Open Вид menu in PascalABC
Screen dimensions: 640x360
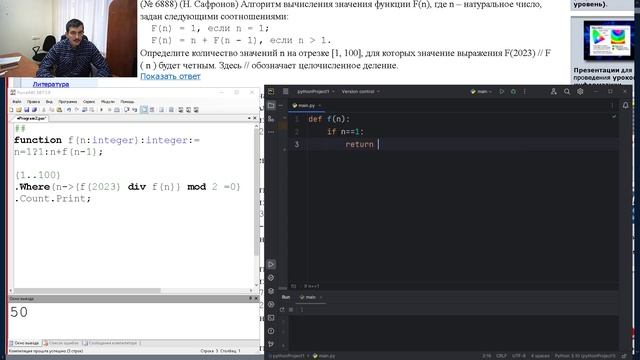tap(49, 102)
